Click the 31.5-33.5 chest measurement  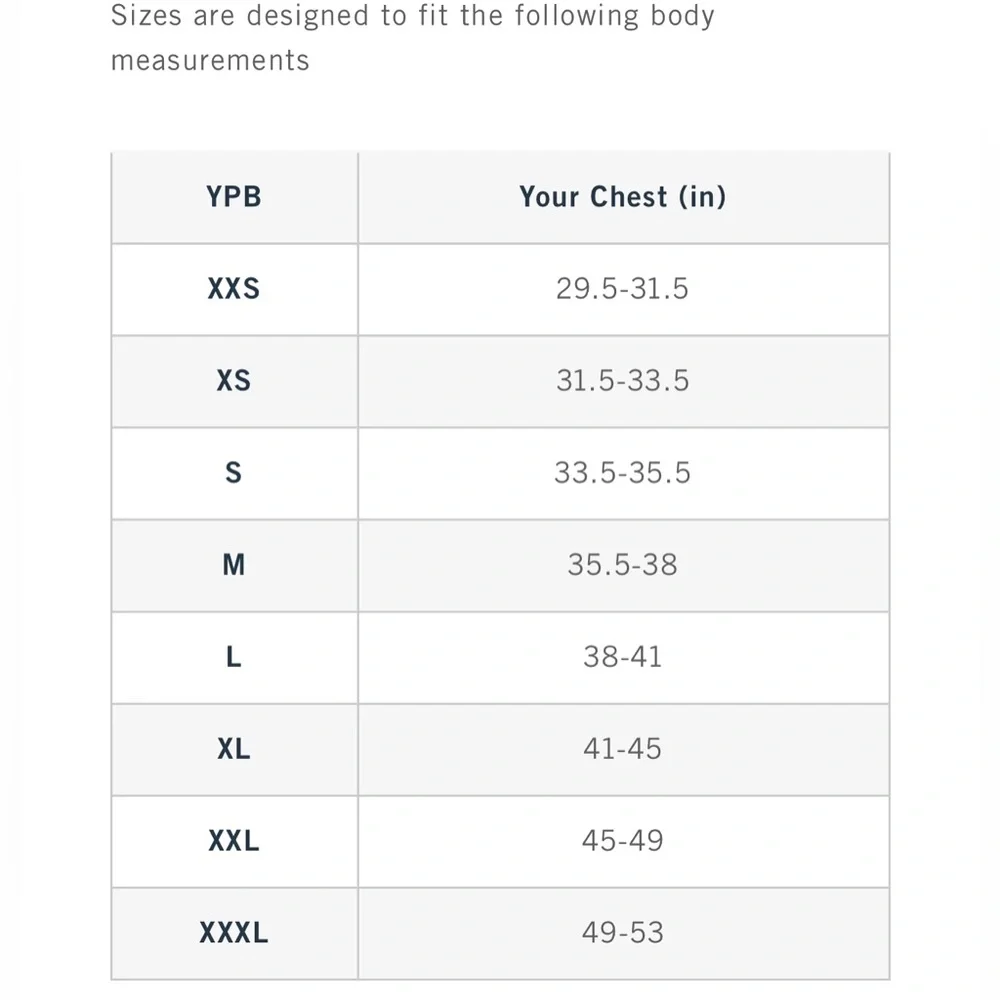coord(622,381)
